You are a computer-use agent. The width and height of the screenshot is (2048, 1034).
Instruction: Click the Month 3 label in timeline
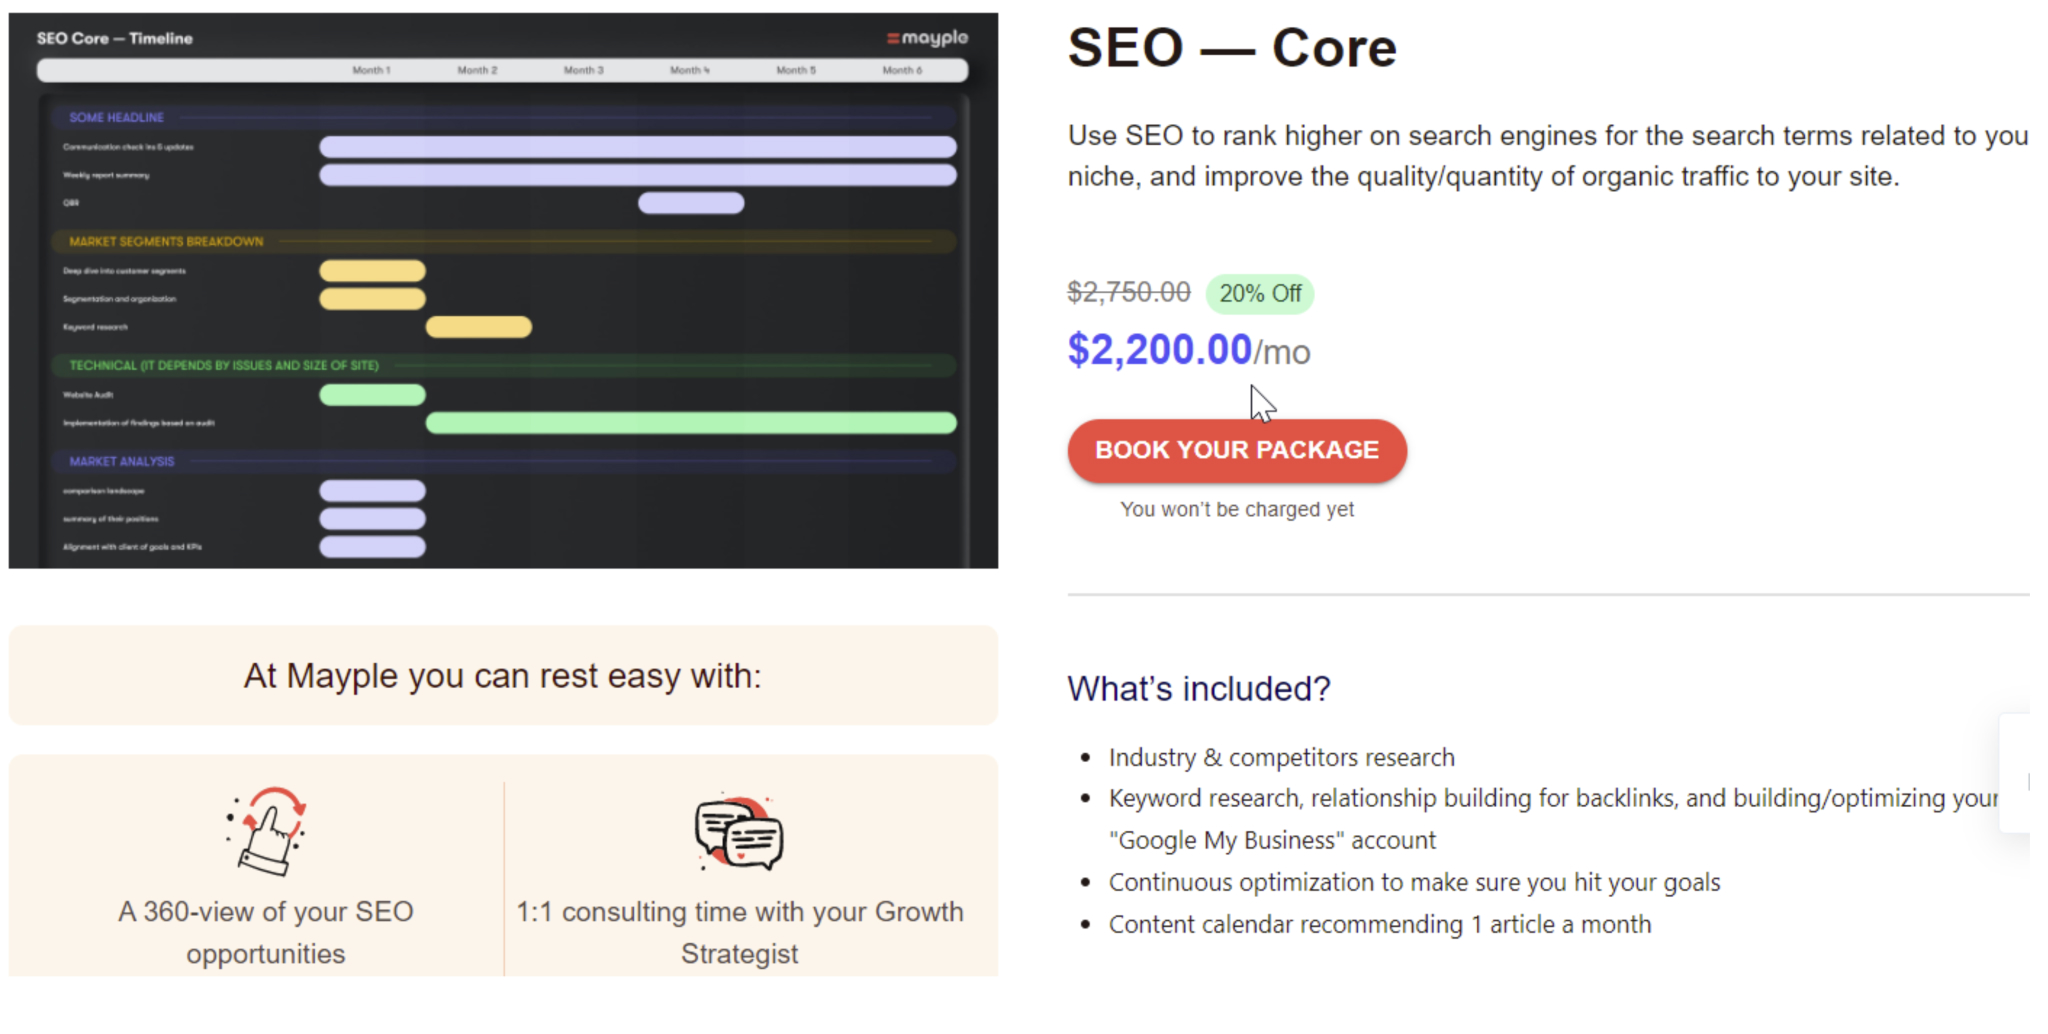click(583, 70)
